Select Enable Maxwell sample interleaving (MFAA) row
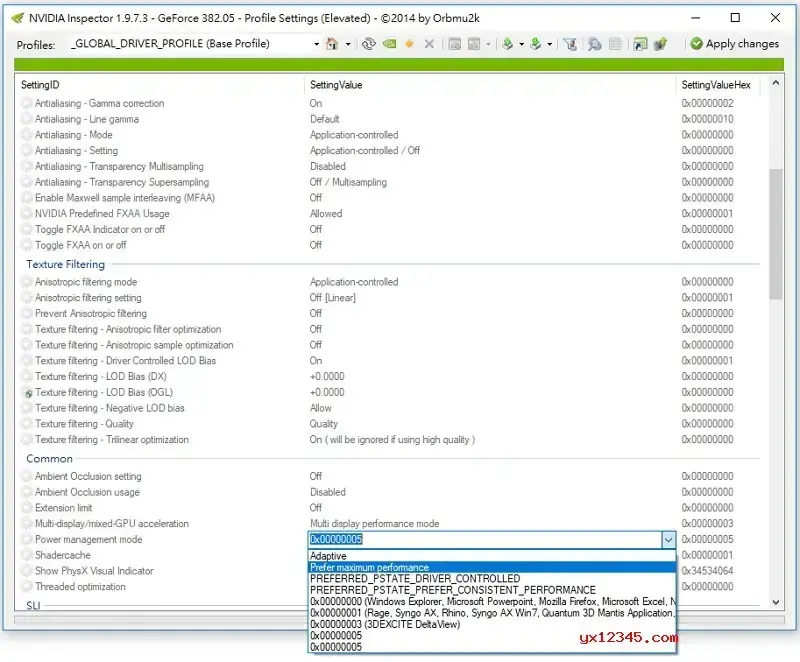Image resolution: width=800 pixels, height=662 pixels. coord(390,198)
